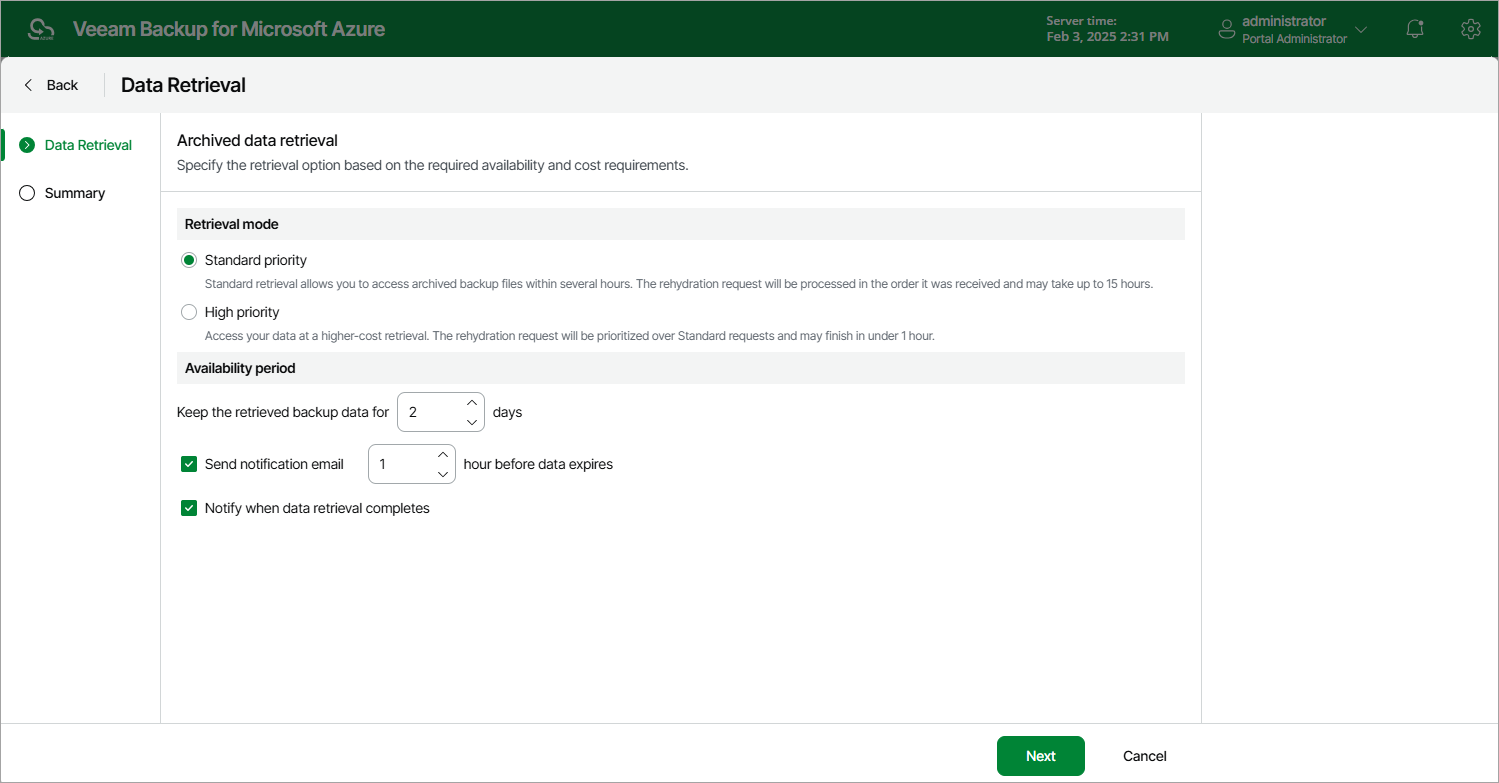Image resolution: width=1499 pixels, height=783 pixels.
Task: Choose the High priority radio button
Action: 189,312
